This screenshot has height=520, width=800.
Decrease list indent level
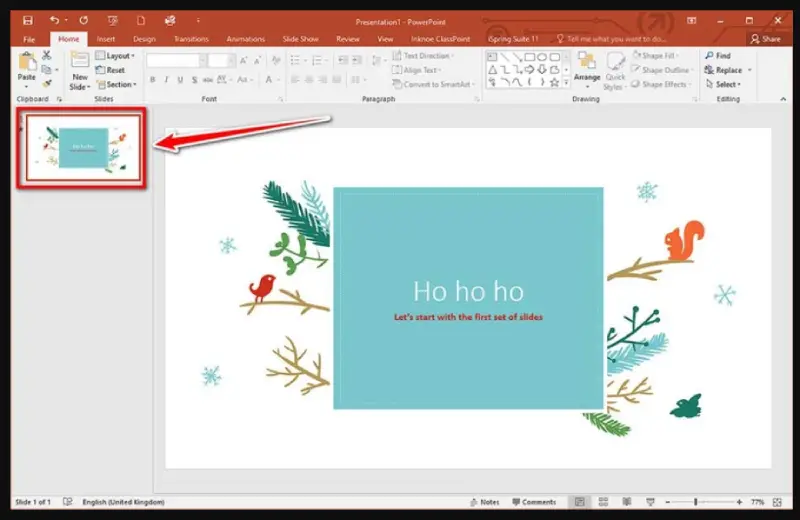[x=343, y=61]
